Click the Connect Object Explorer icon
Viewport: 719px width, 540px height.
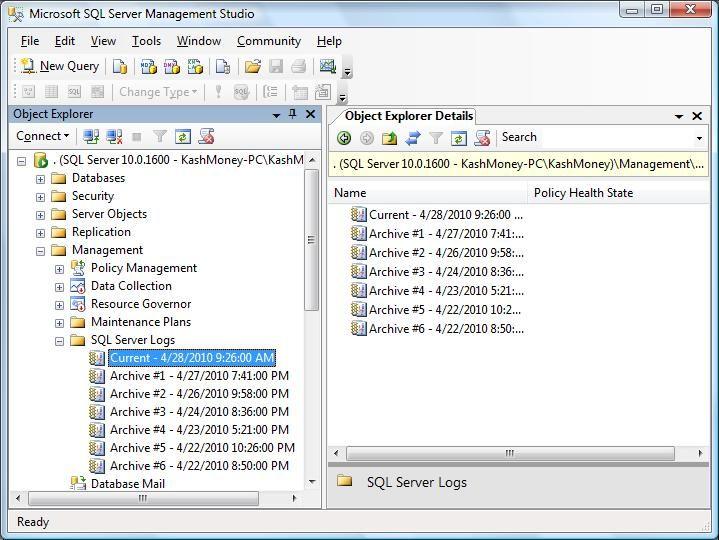tap(91, 137)
